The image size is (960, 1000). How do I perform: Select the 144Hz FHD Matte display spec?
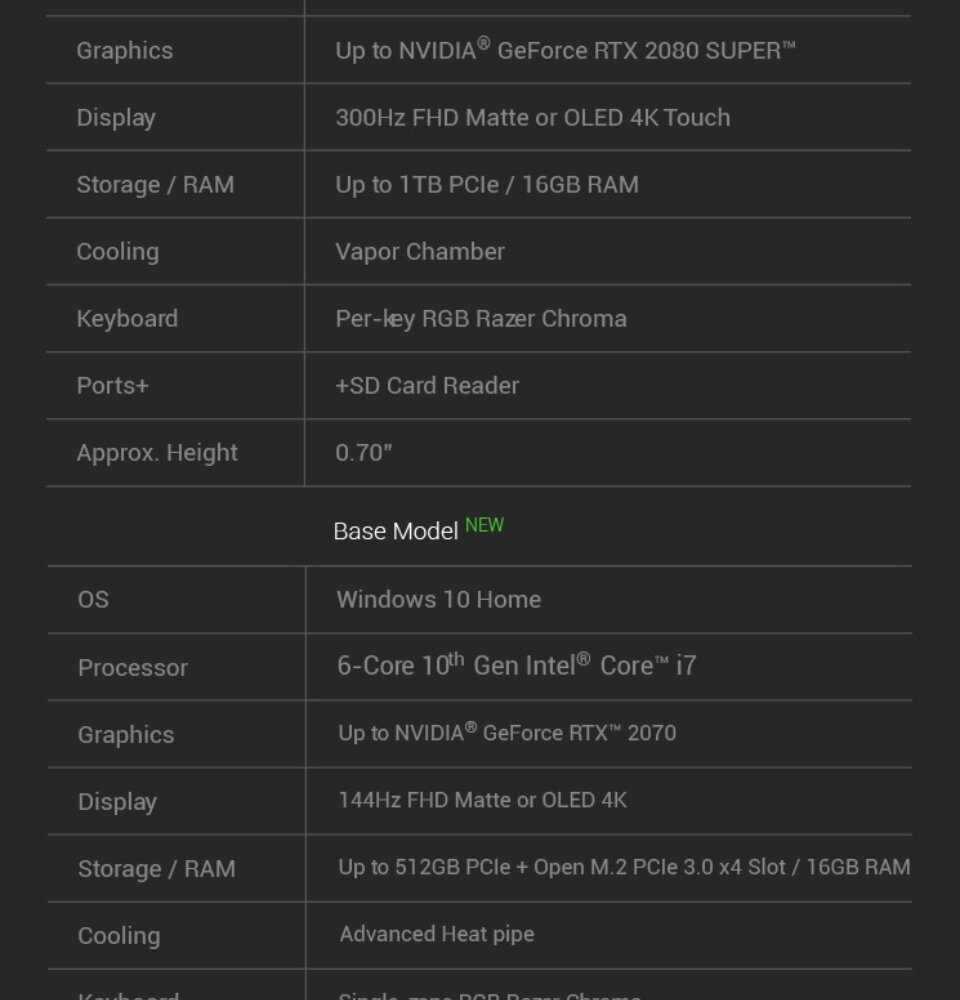[x=482, y=800]
